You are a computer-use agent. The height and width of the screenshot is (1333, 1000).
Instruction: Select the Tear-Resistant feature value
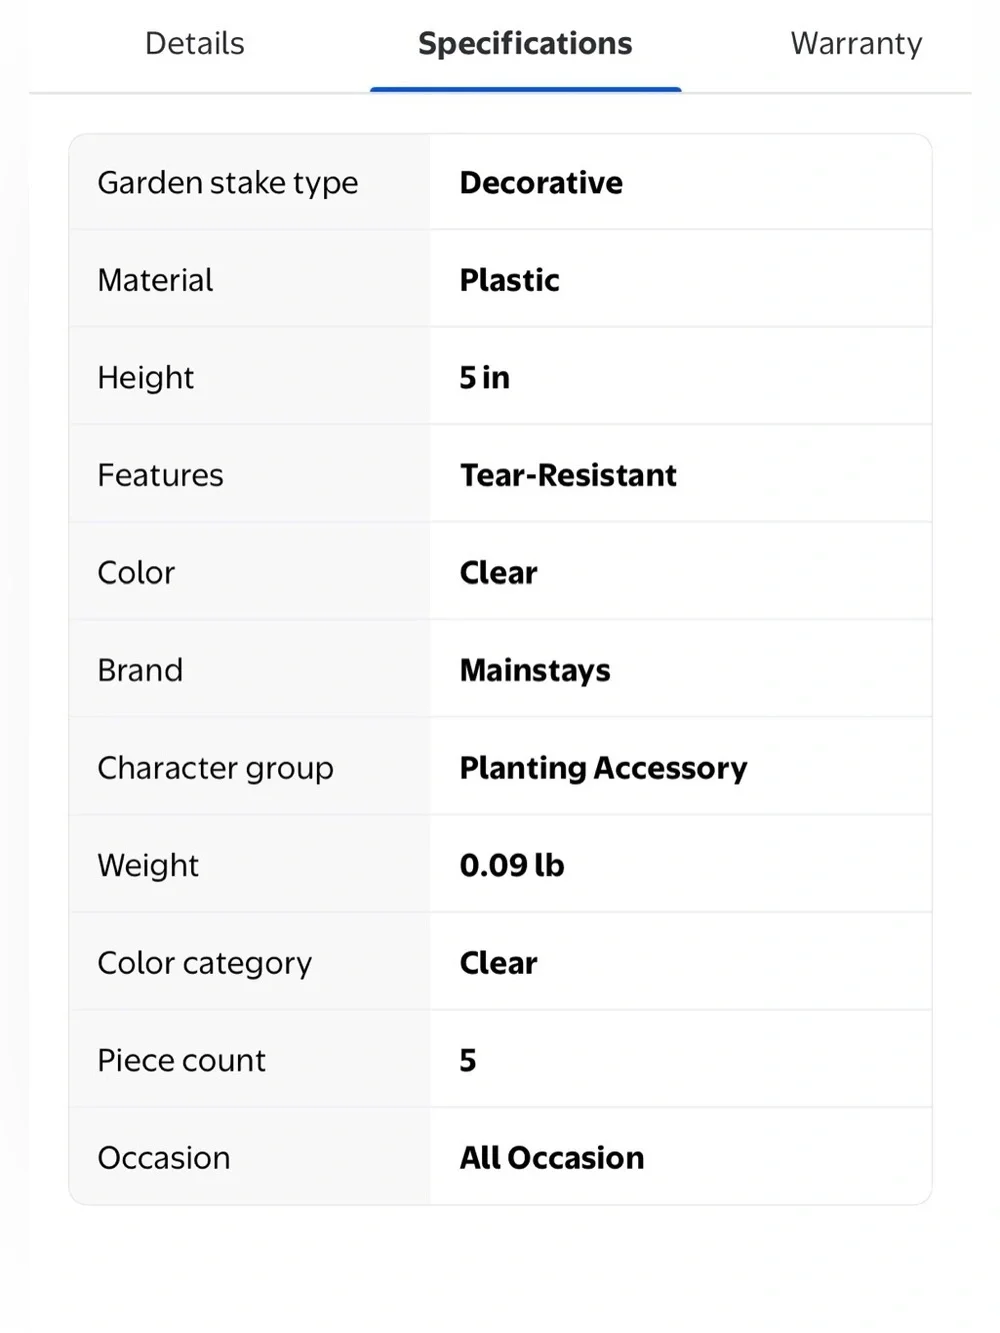click(568, 475)
